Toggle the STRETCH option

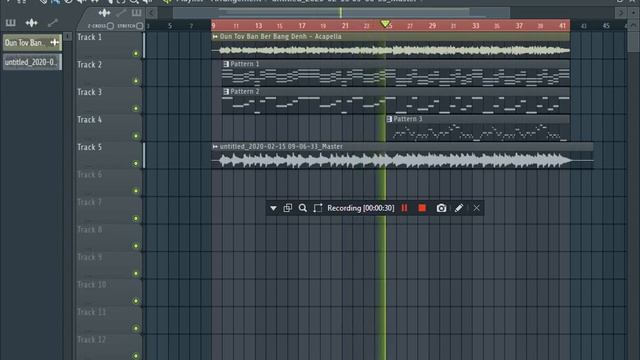click(140, 26)
